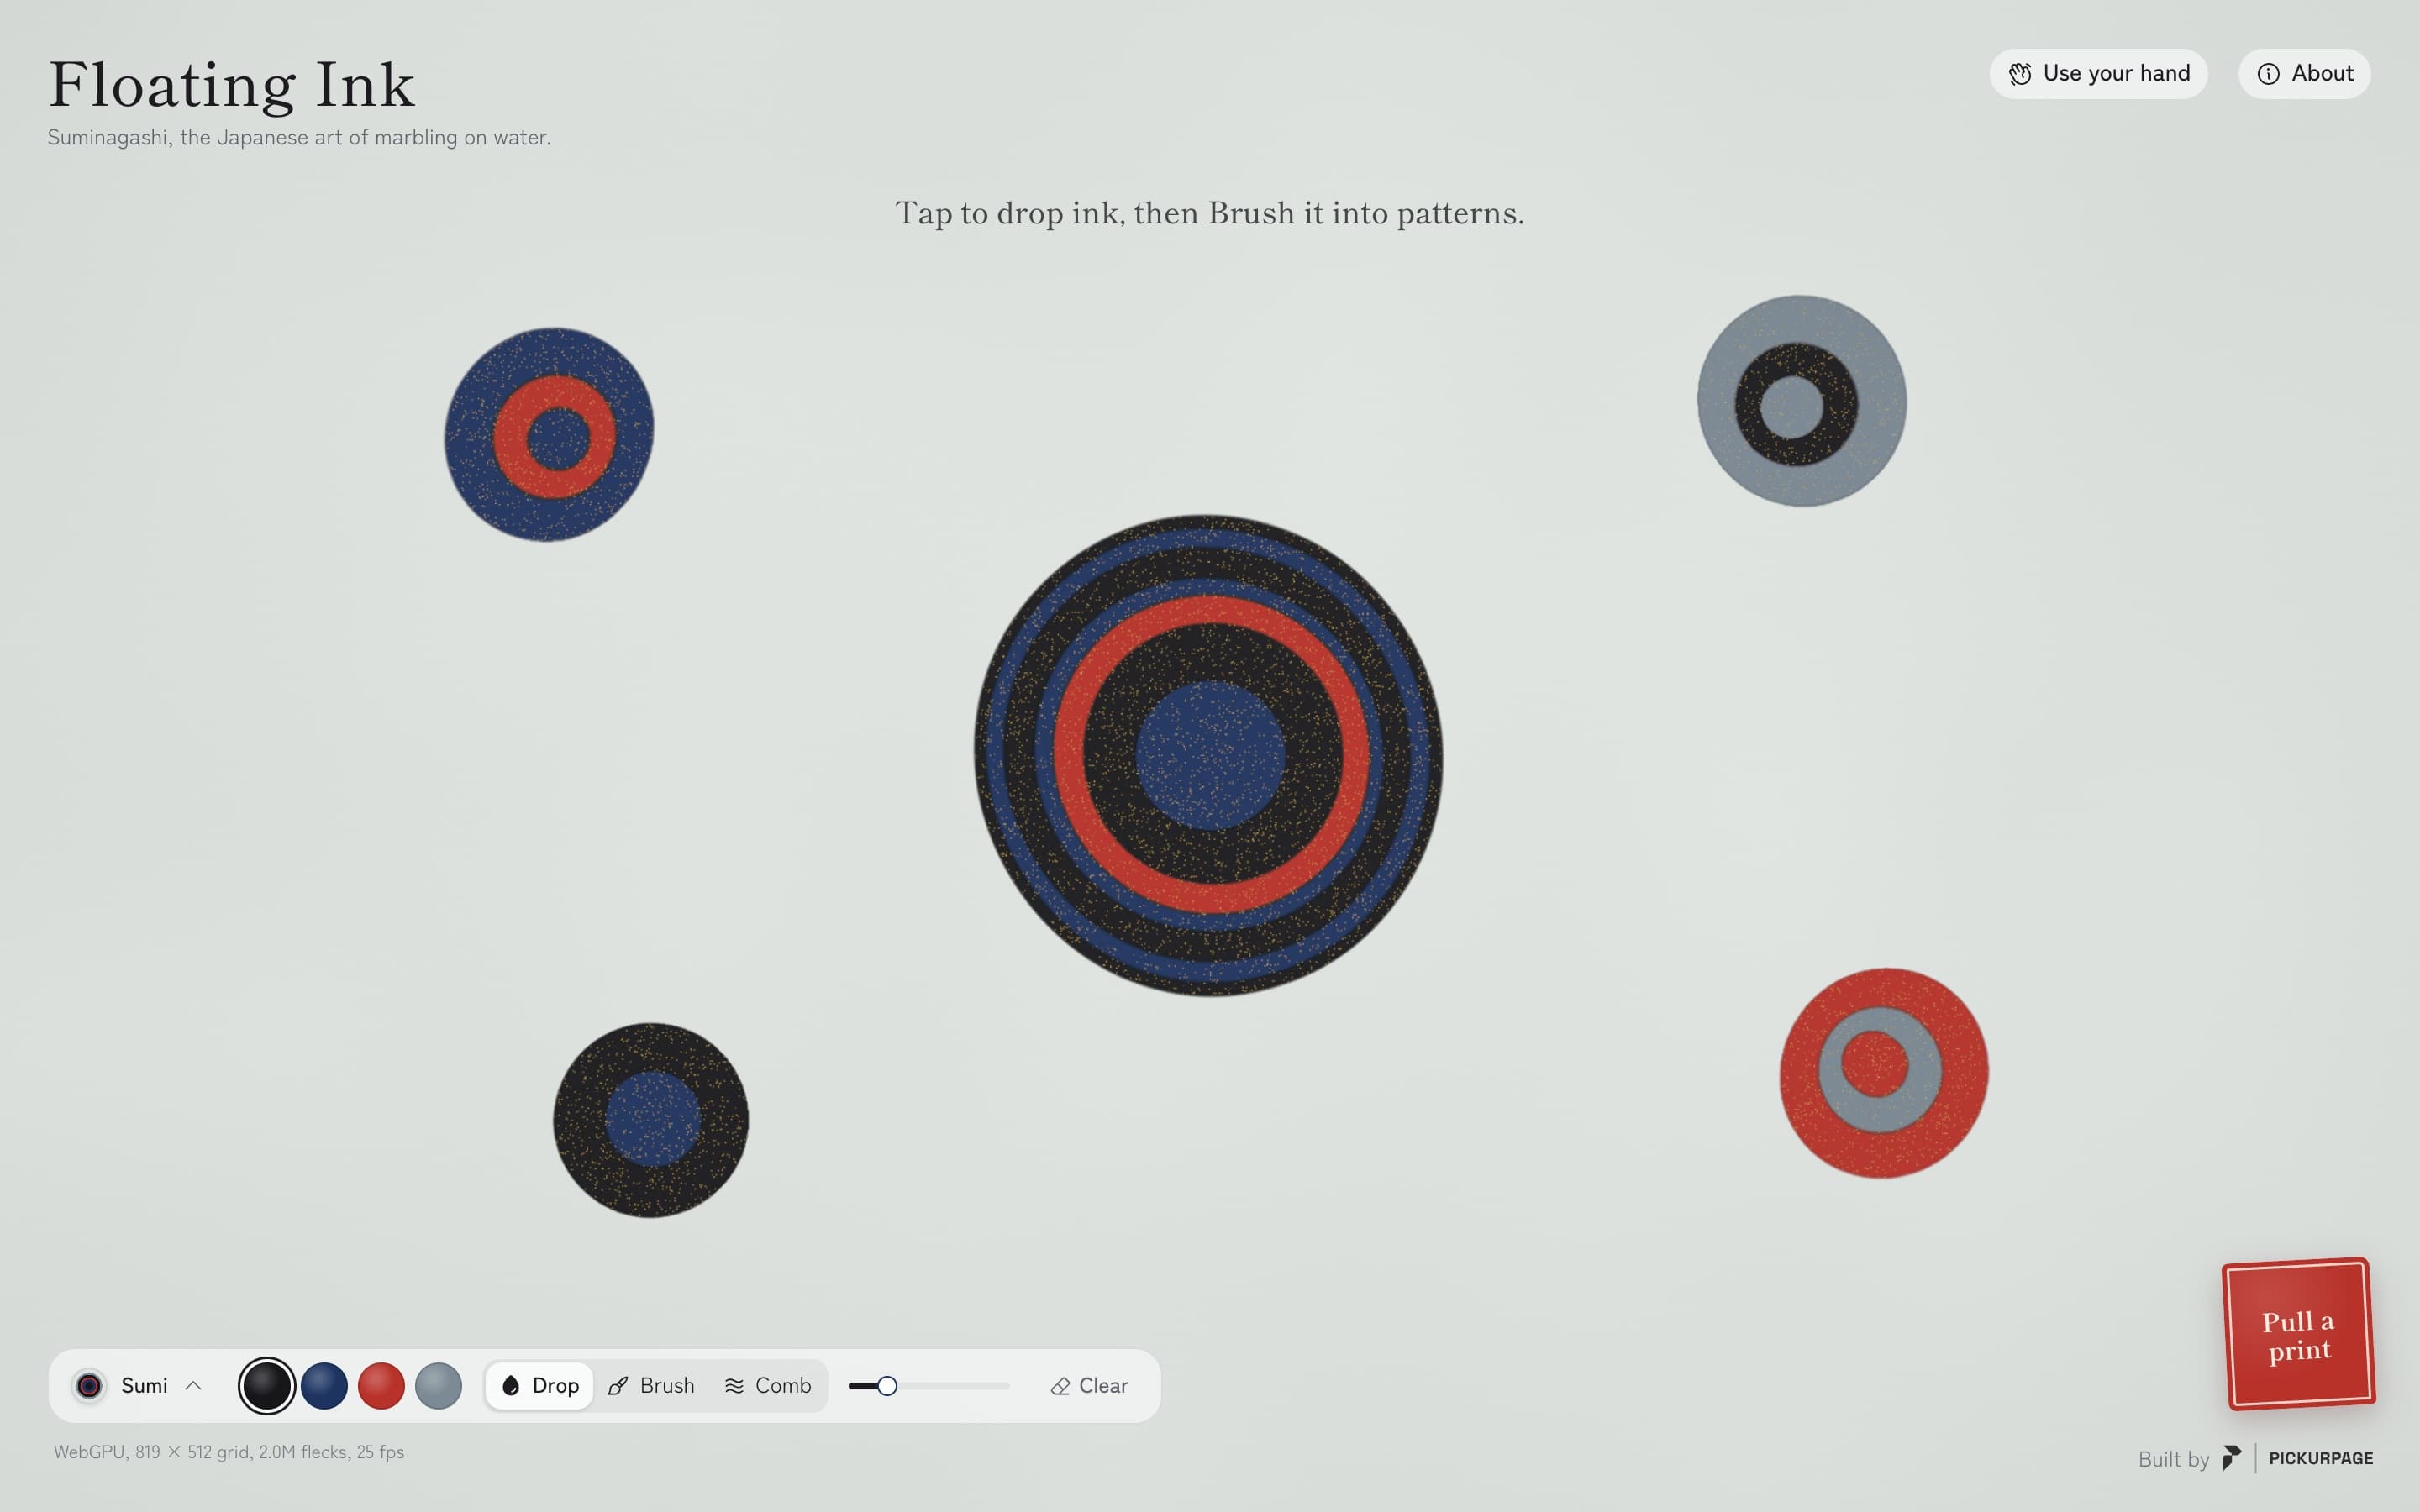Click the Floating Ink title
Viewport: 2420px width, 1512px height.
coord(231,84)
